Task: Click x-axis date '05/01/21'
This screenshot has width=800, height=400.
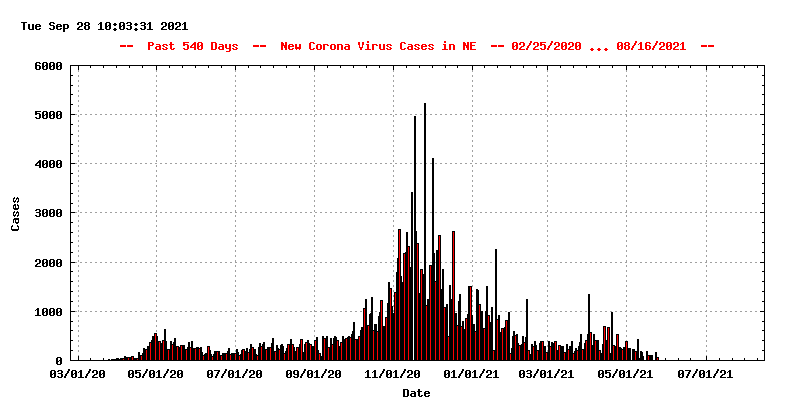Action: click(x=627, y=374)
